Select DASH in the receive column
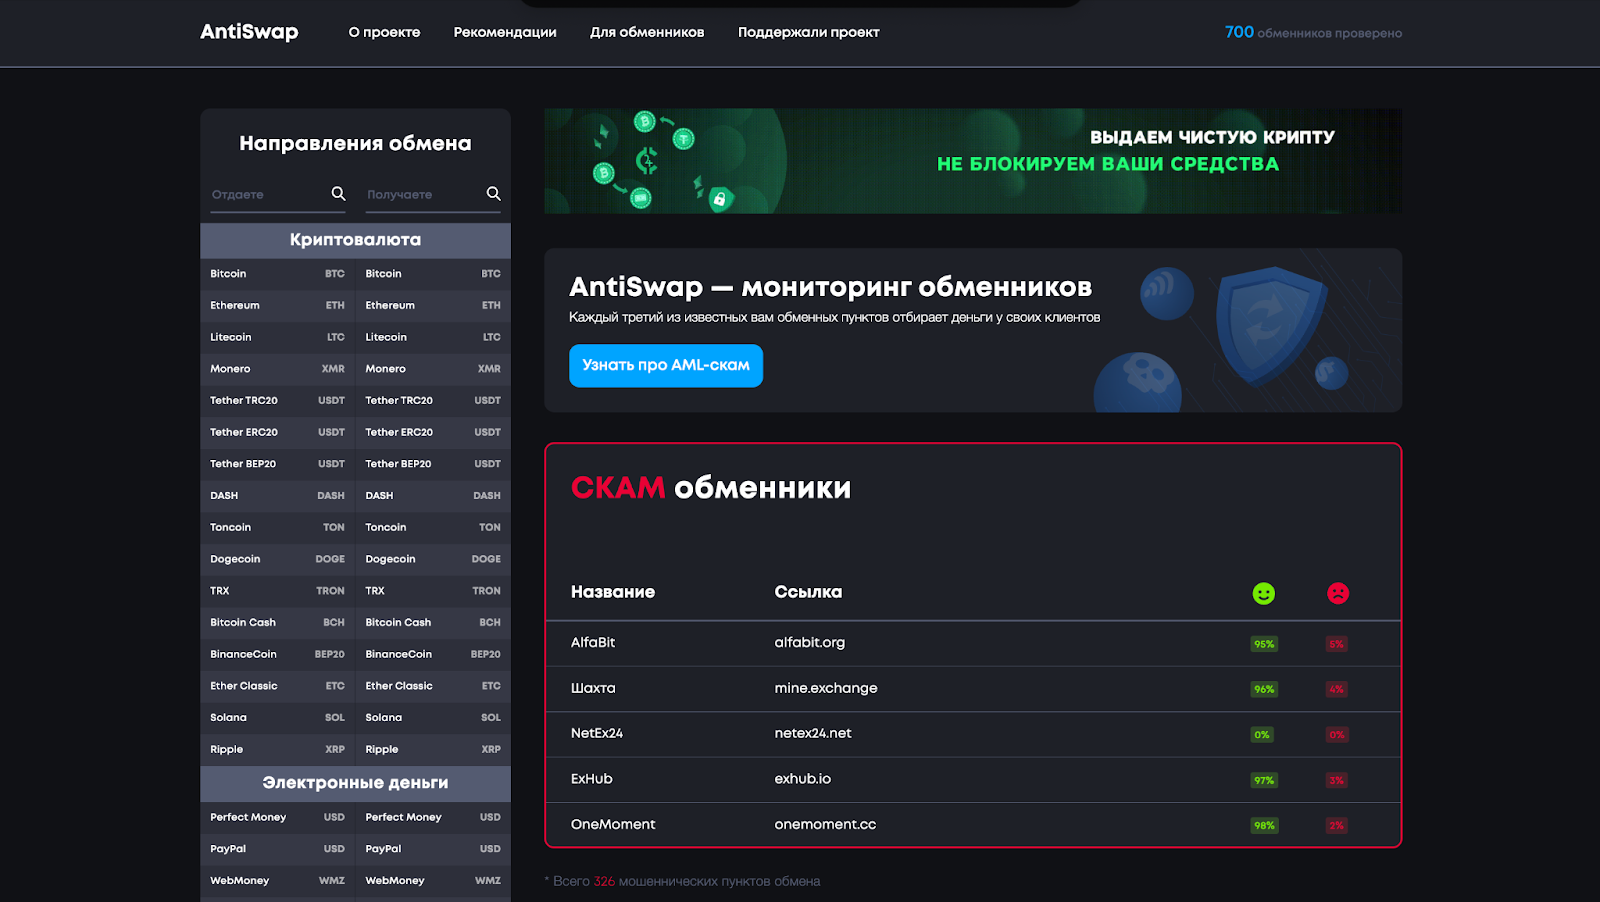The image size is (1600, 902). (433, 495)
